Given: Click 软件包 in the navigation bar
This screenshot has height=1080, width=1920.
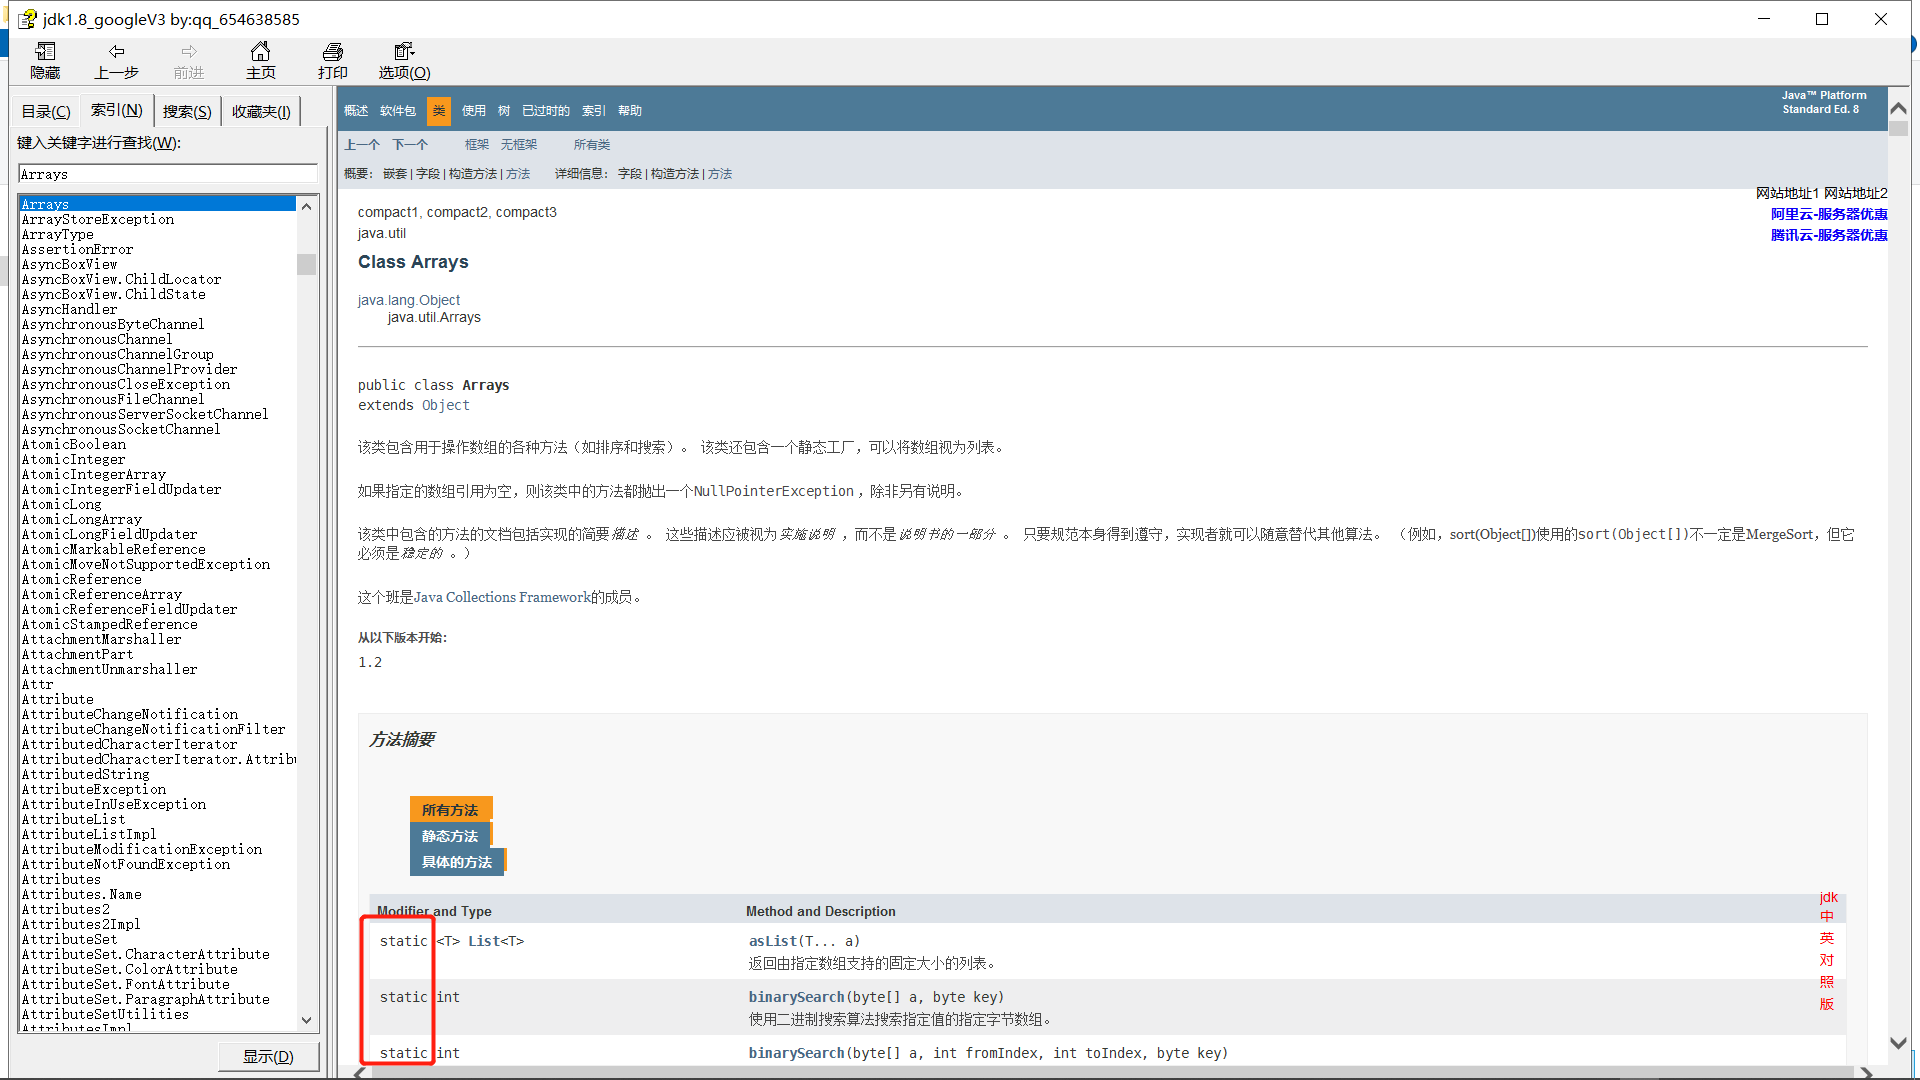Looking at the screenshot, I should pos(397,111).
